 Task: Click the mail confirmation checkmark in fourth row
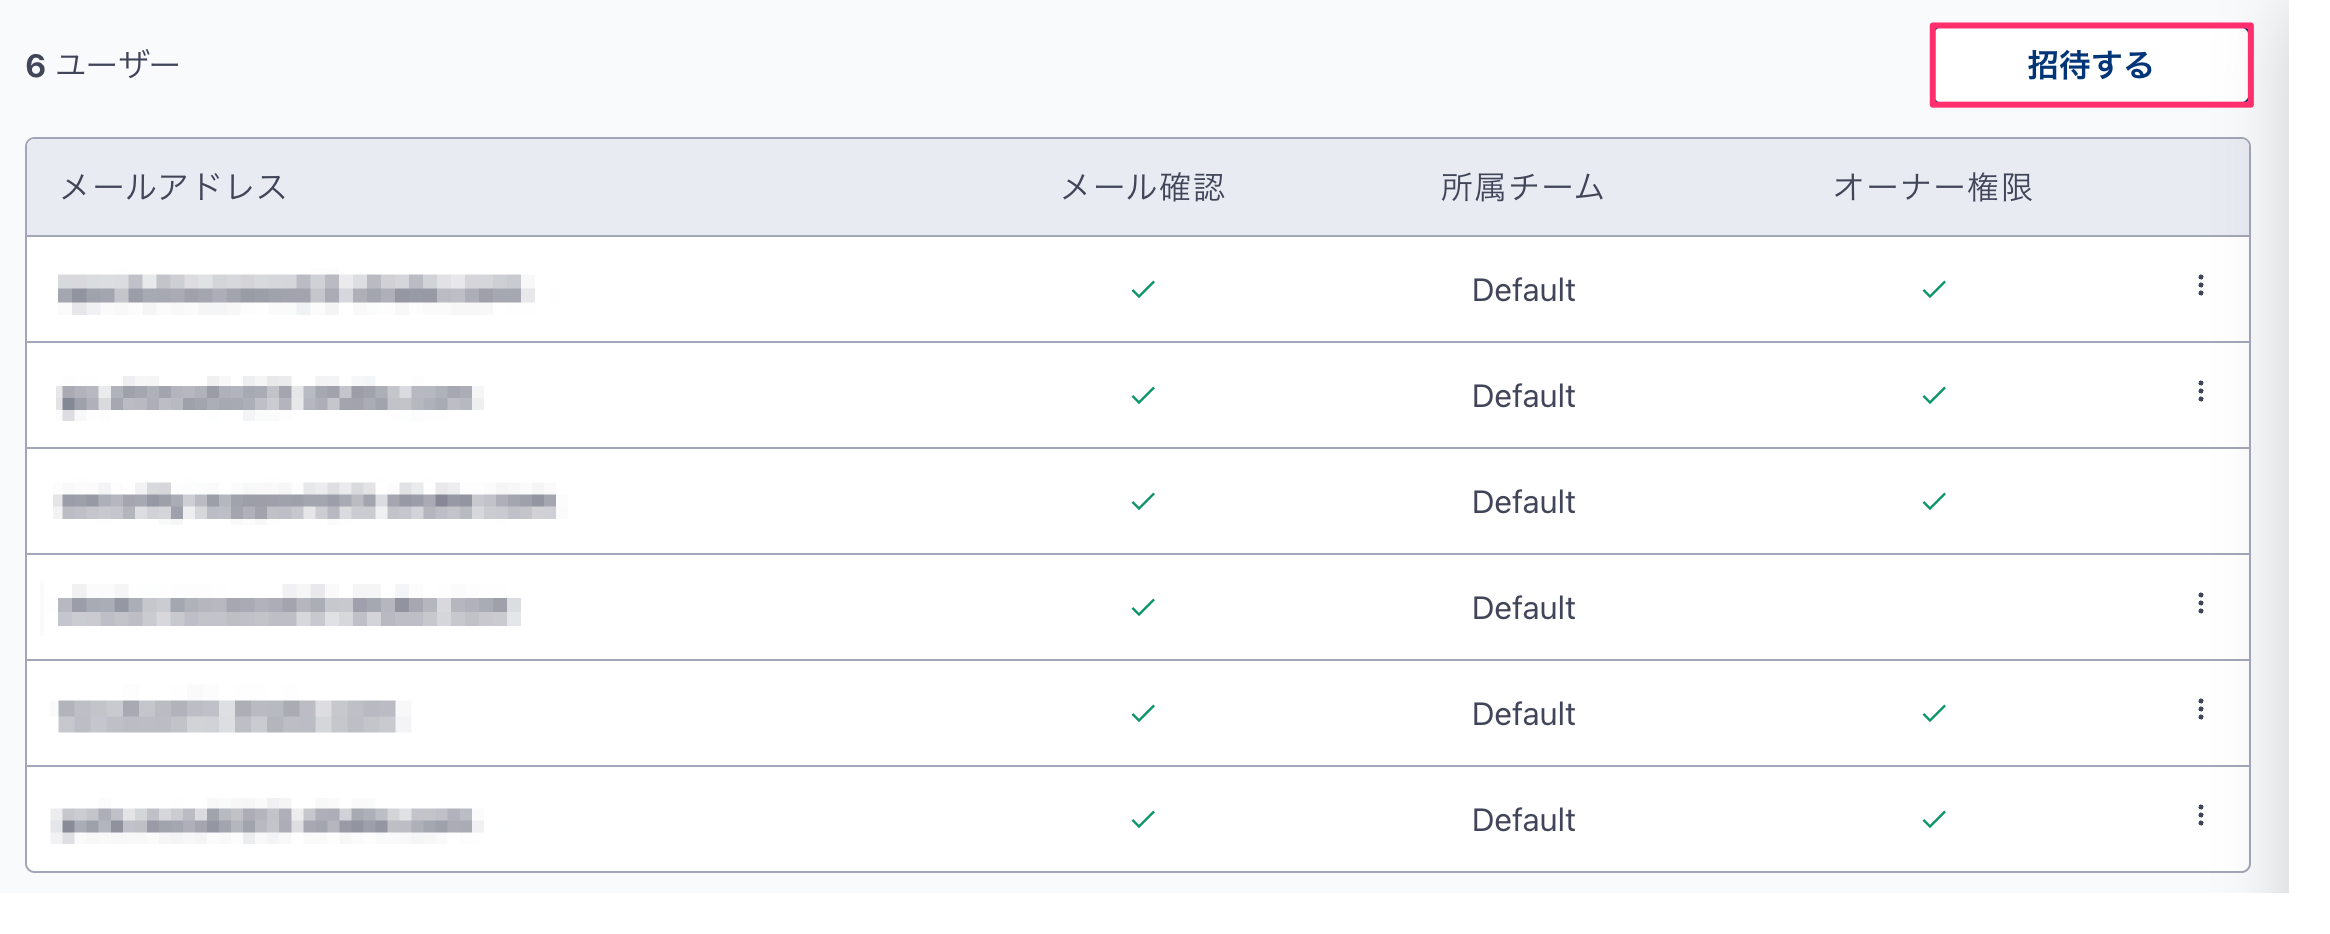pos(1143,608)
